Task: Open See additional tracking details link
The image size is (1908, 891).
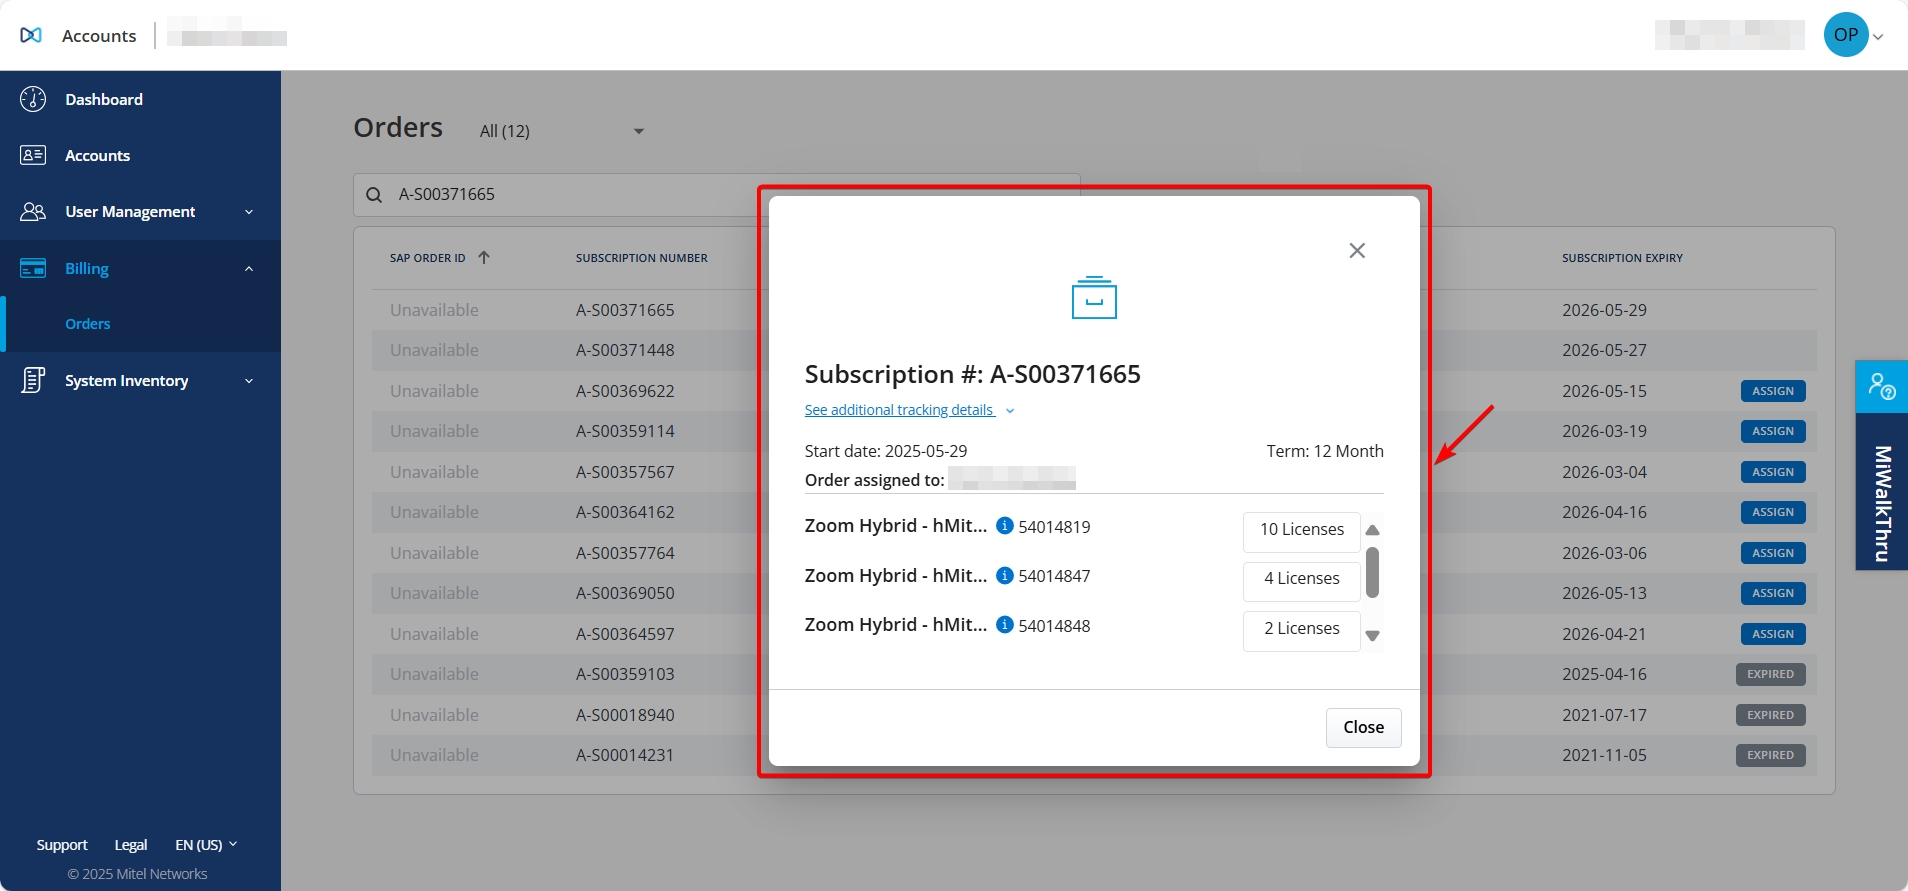Action: click(x=899, y=410)
